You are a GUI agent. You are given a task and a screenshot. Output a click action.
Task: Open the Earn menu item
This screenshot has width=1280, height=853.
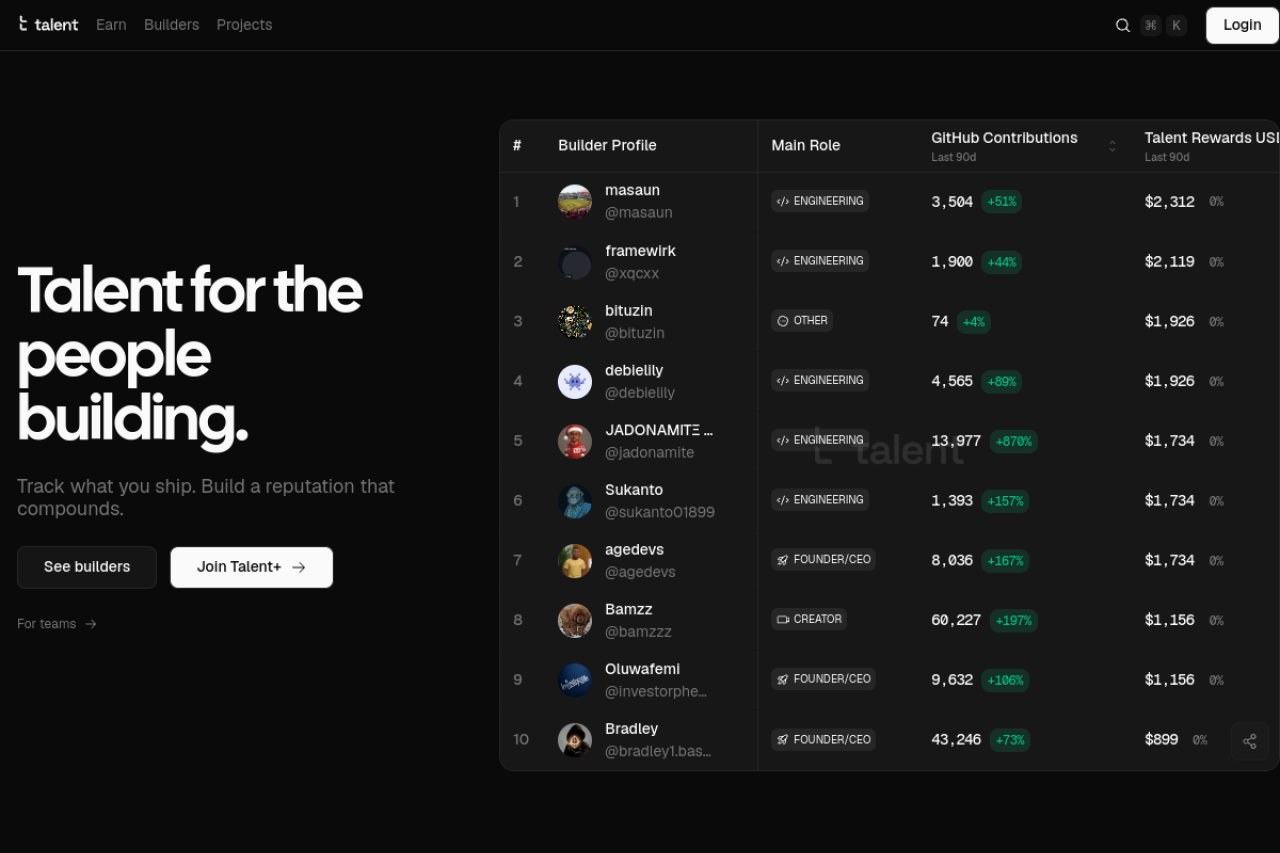coord(111,24)
